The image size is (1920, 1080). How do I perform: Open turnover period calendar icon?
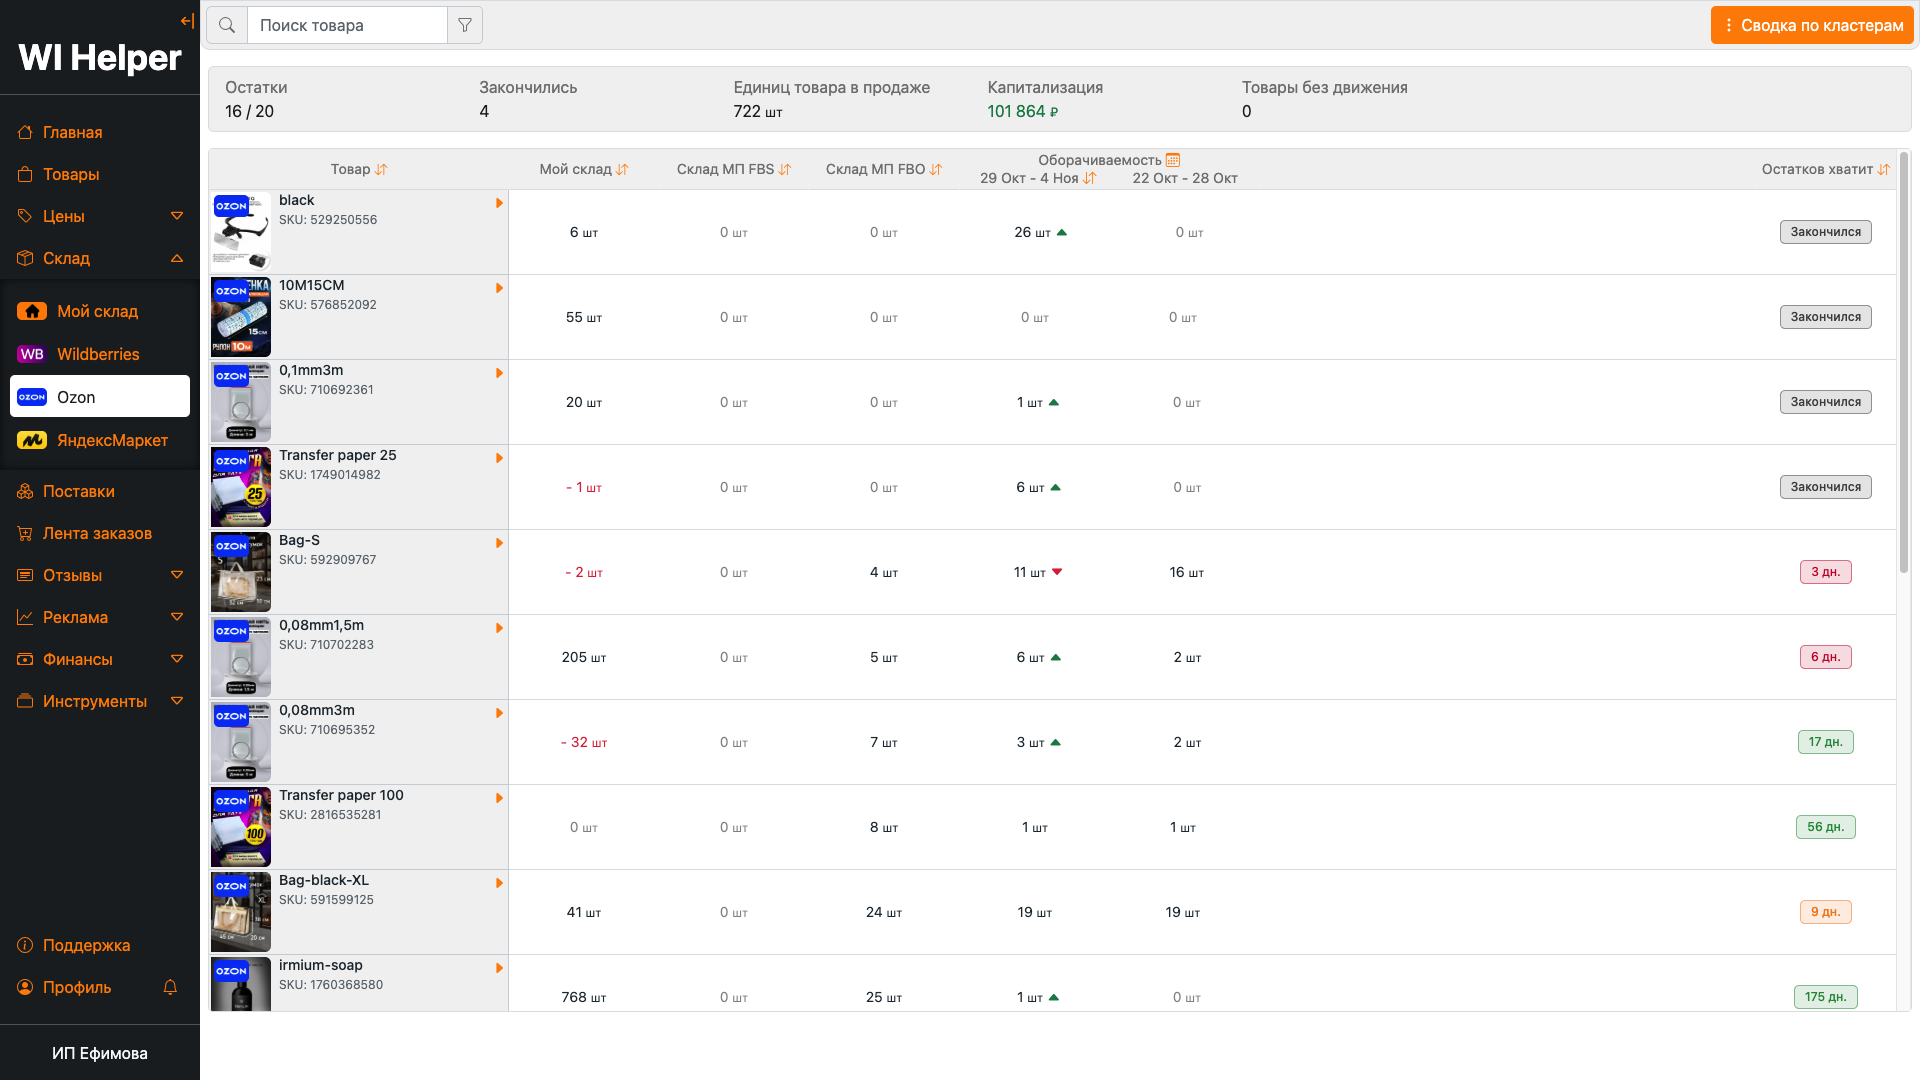[1173, 160]
